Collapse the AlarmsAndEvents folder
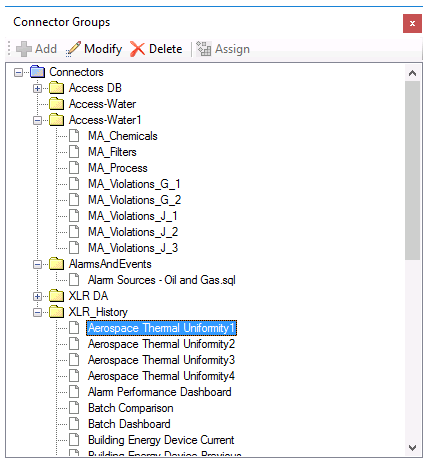The width and height of the screenshot is (429, 463). [x=38, y=264]
